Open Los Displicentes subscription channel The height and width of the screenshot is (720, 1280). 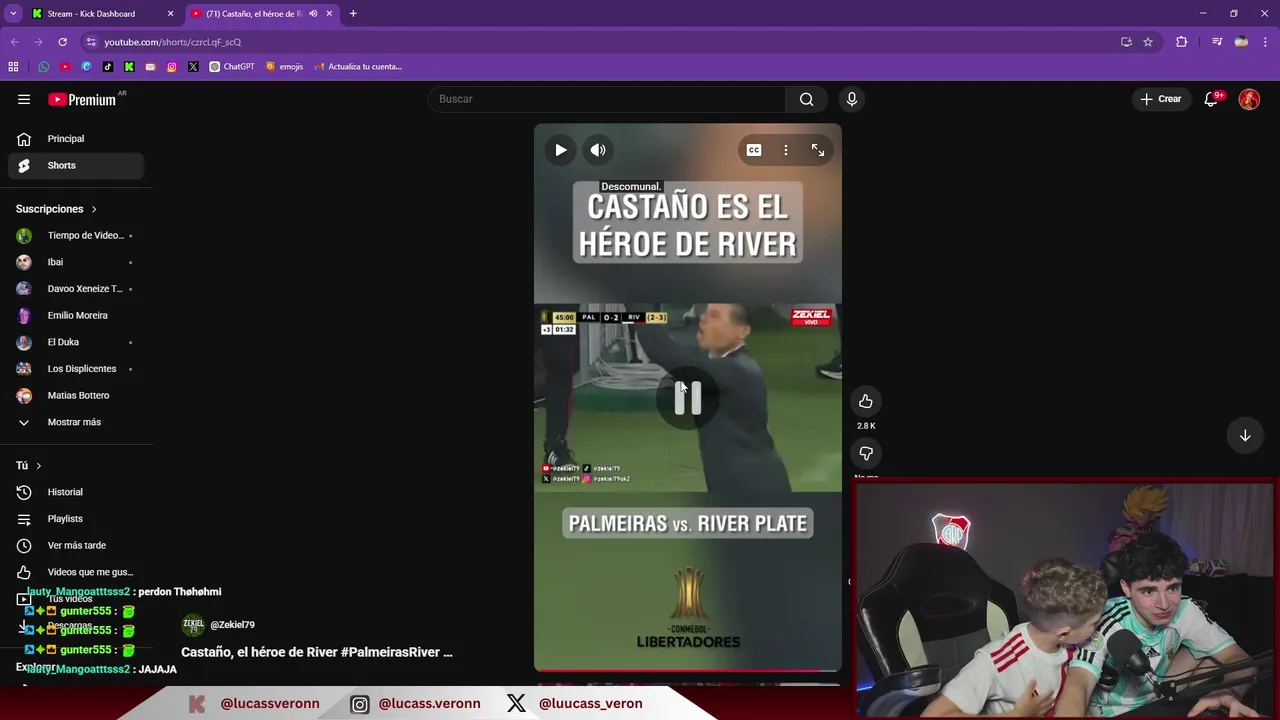[x=76, y=369]
